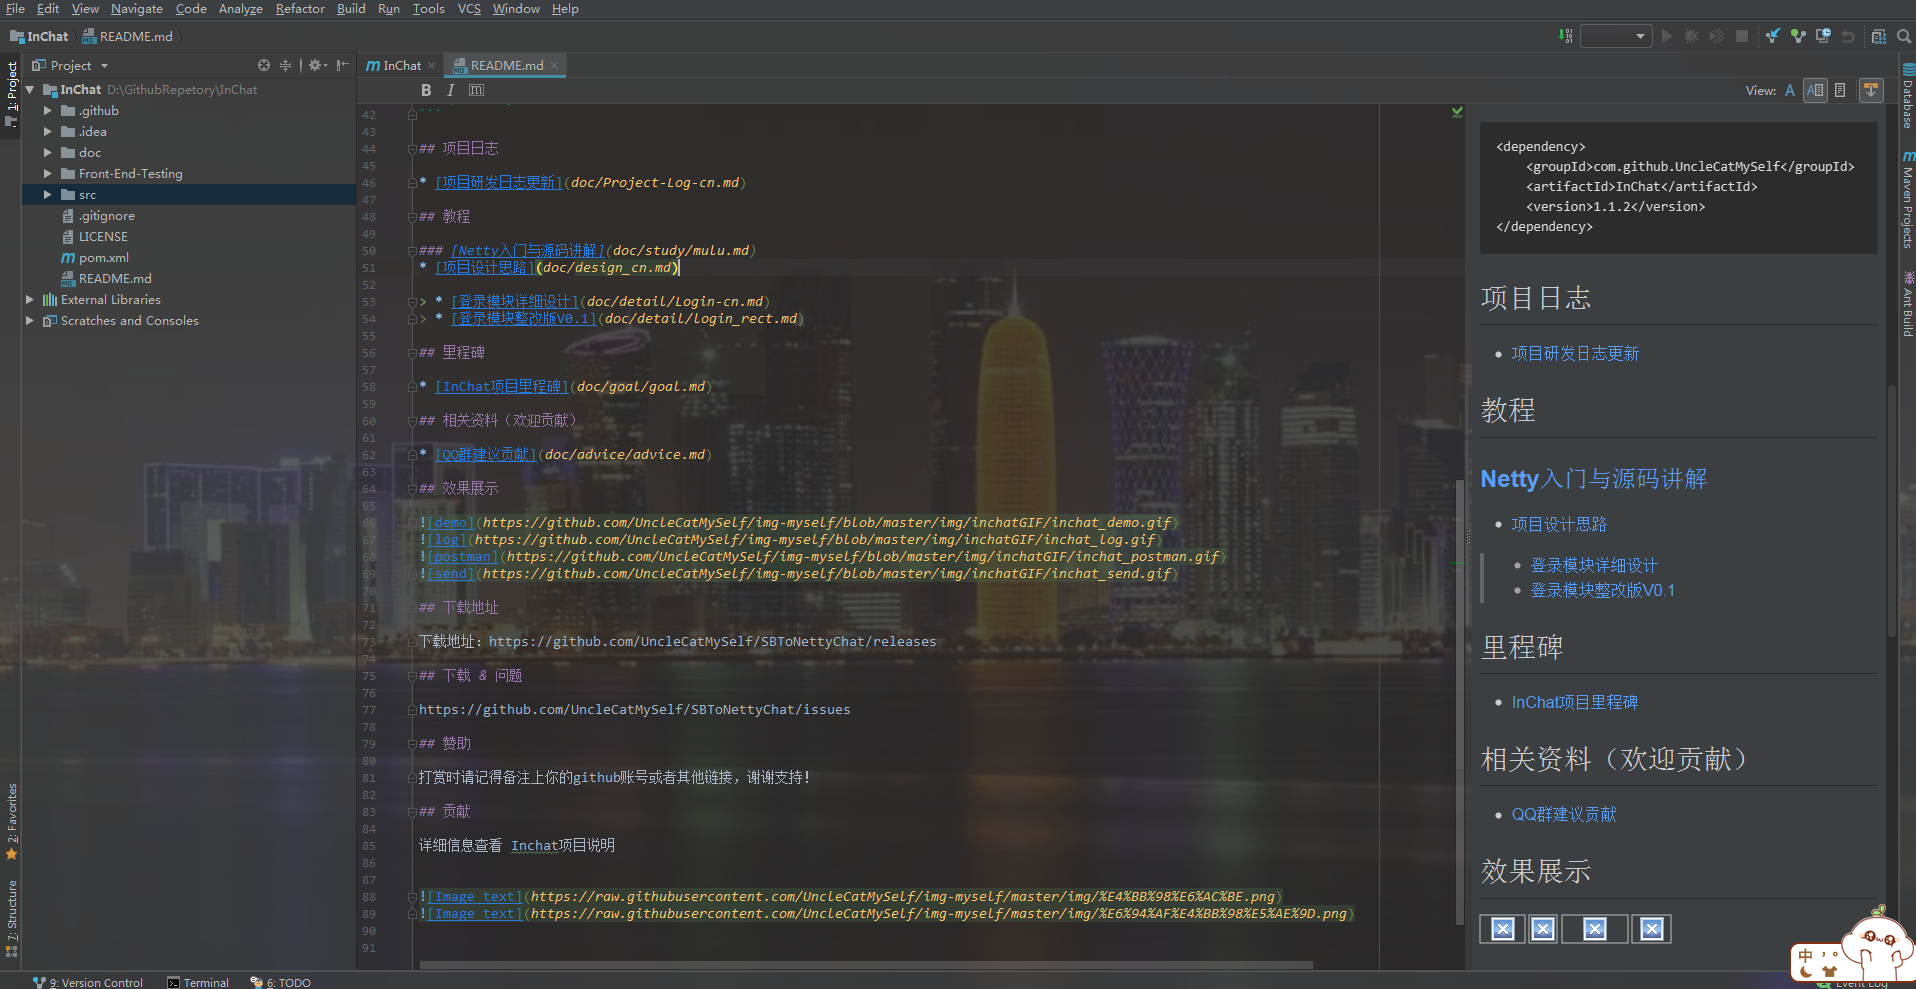Image resolution: width=1916 pixels, height=989 pixels.
Task: Open QQ群建议贡献 link in preview
Action: pos(1564,814)
